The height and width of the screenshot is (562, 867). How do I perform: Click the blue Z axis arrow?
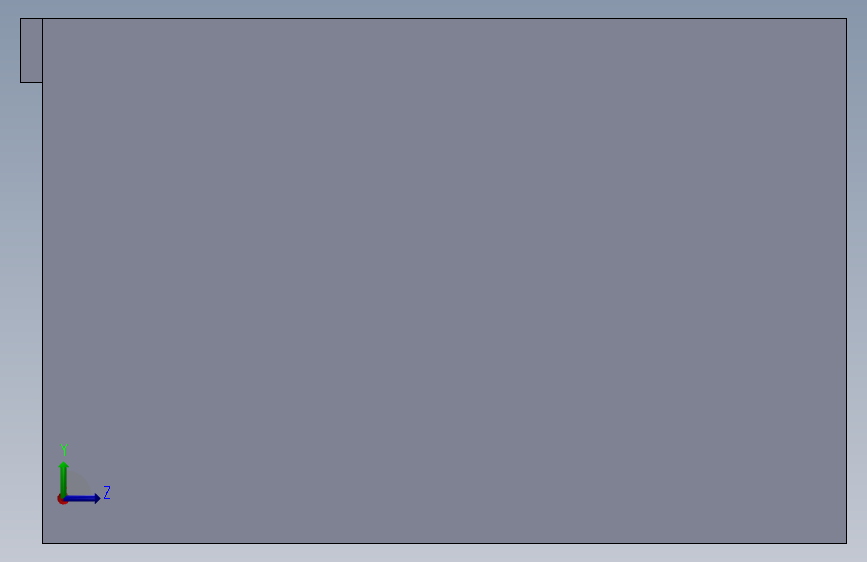pyautogui.click(x=83, y=499)
